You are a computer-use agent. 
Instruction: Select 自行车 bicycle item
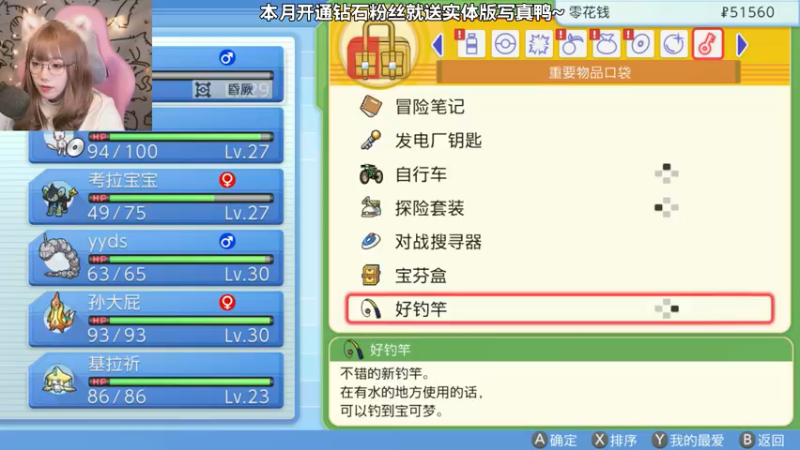click(x=560, y=174)
